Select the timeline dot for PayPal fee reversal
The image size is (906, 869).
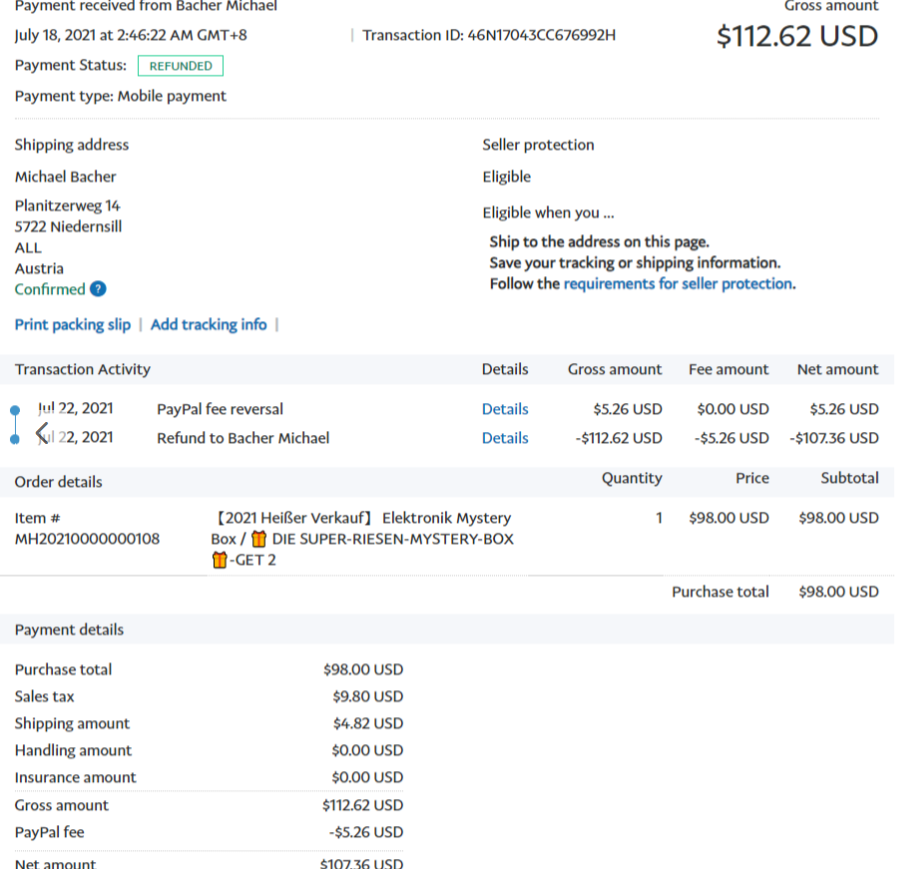click(15, 410)
